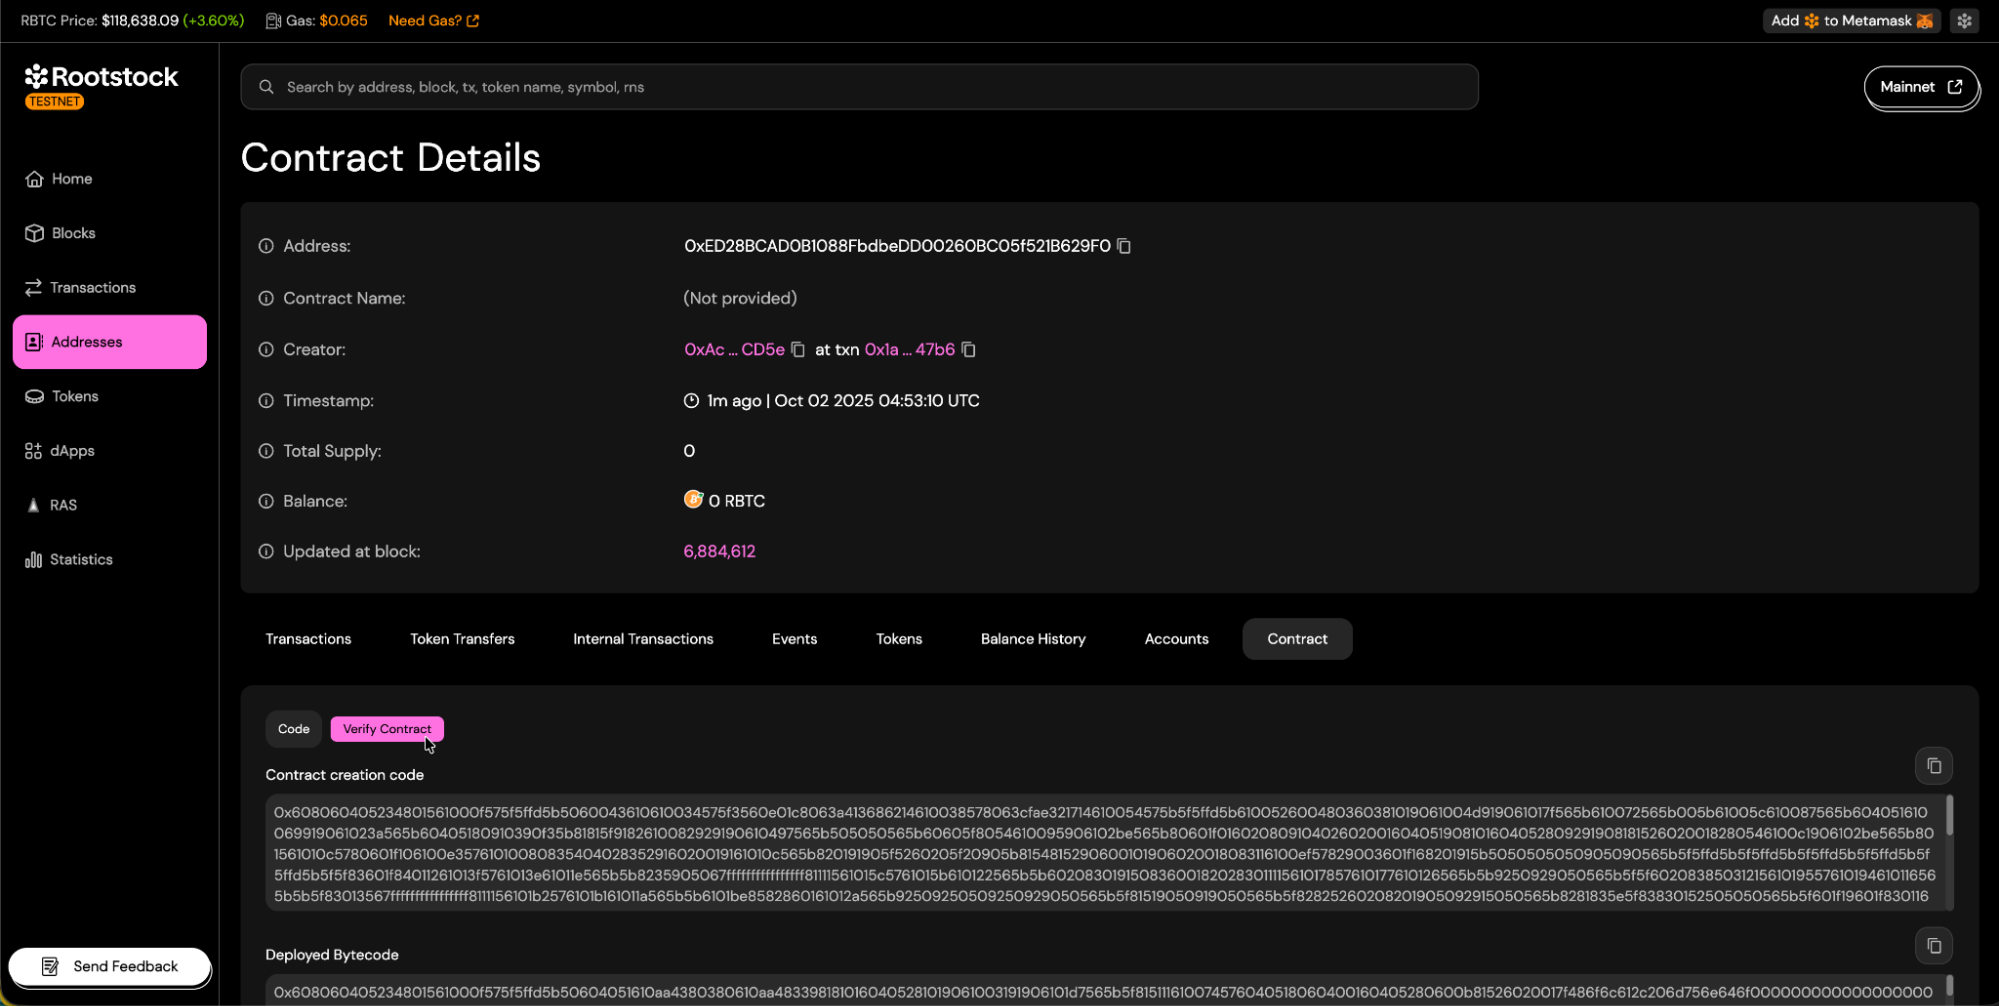Switch to Mainnet explorer

1920,87
